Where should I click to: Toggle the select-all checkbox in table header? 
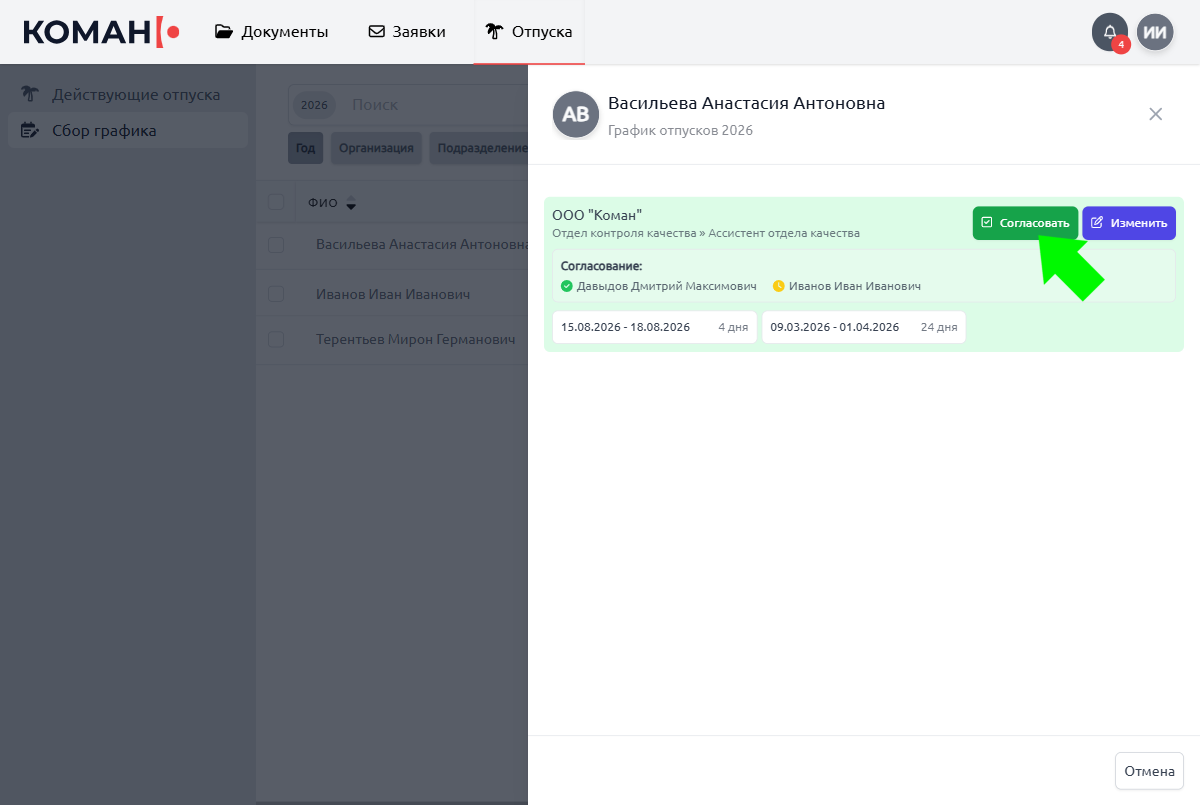click(x=276, y=203)
